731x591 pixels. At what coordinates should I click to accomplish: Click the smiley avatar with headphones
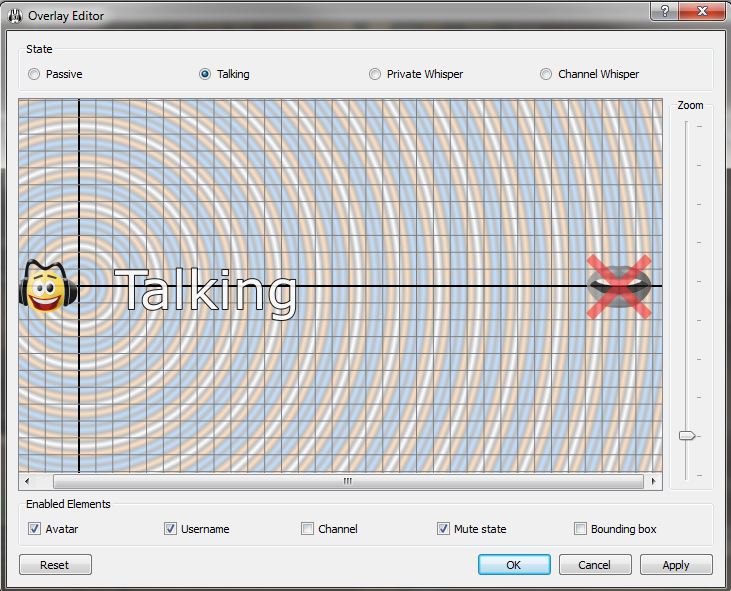click(x=43, y=286)
